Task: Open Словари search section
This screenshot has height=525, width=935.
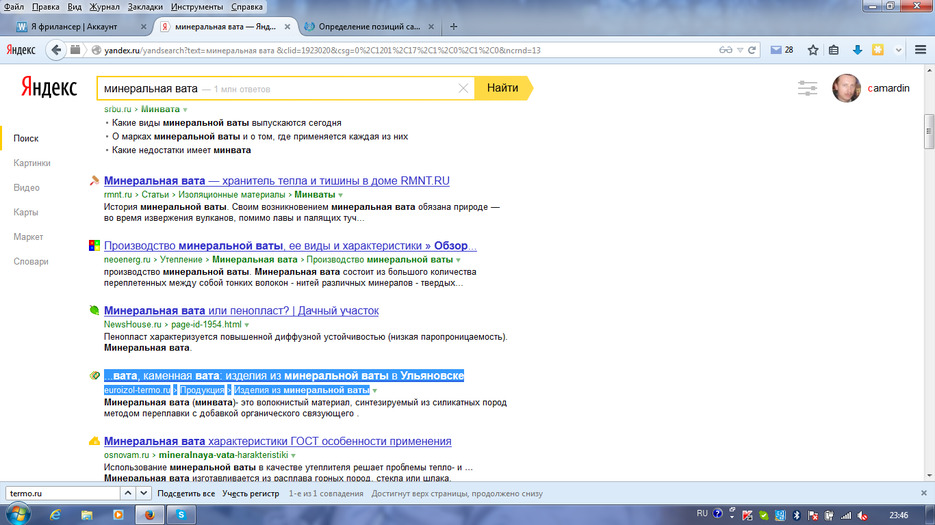Action: pos(30,261)
